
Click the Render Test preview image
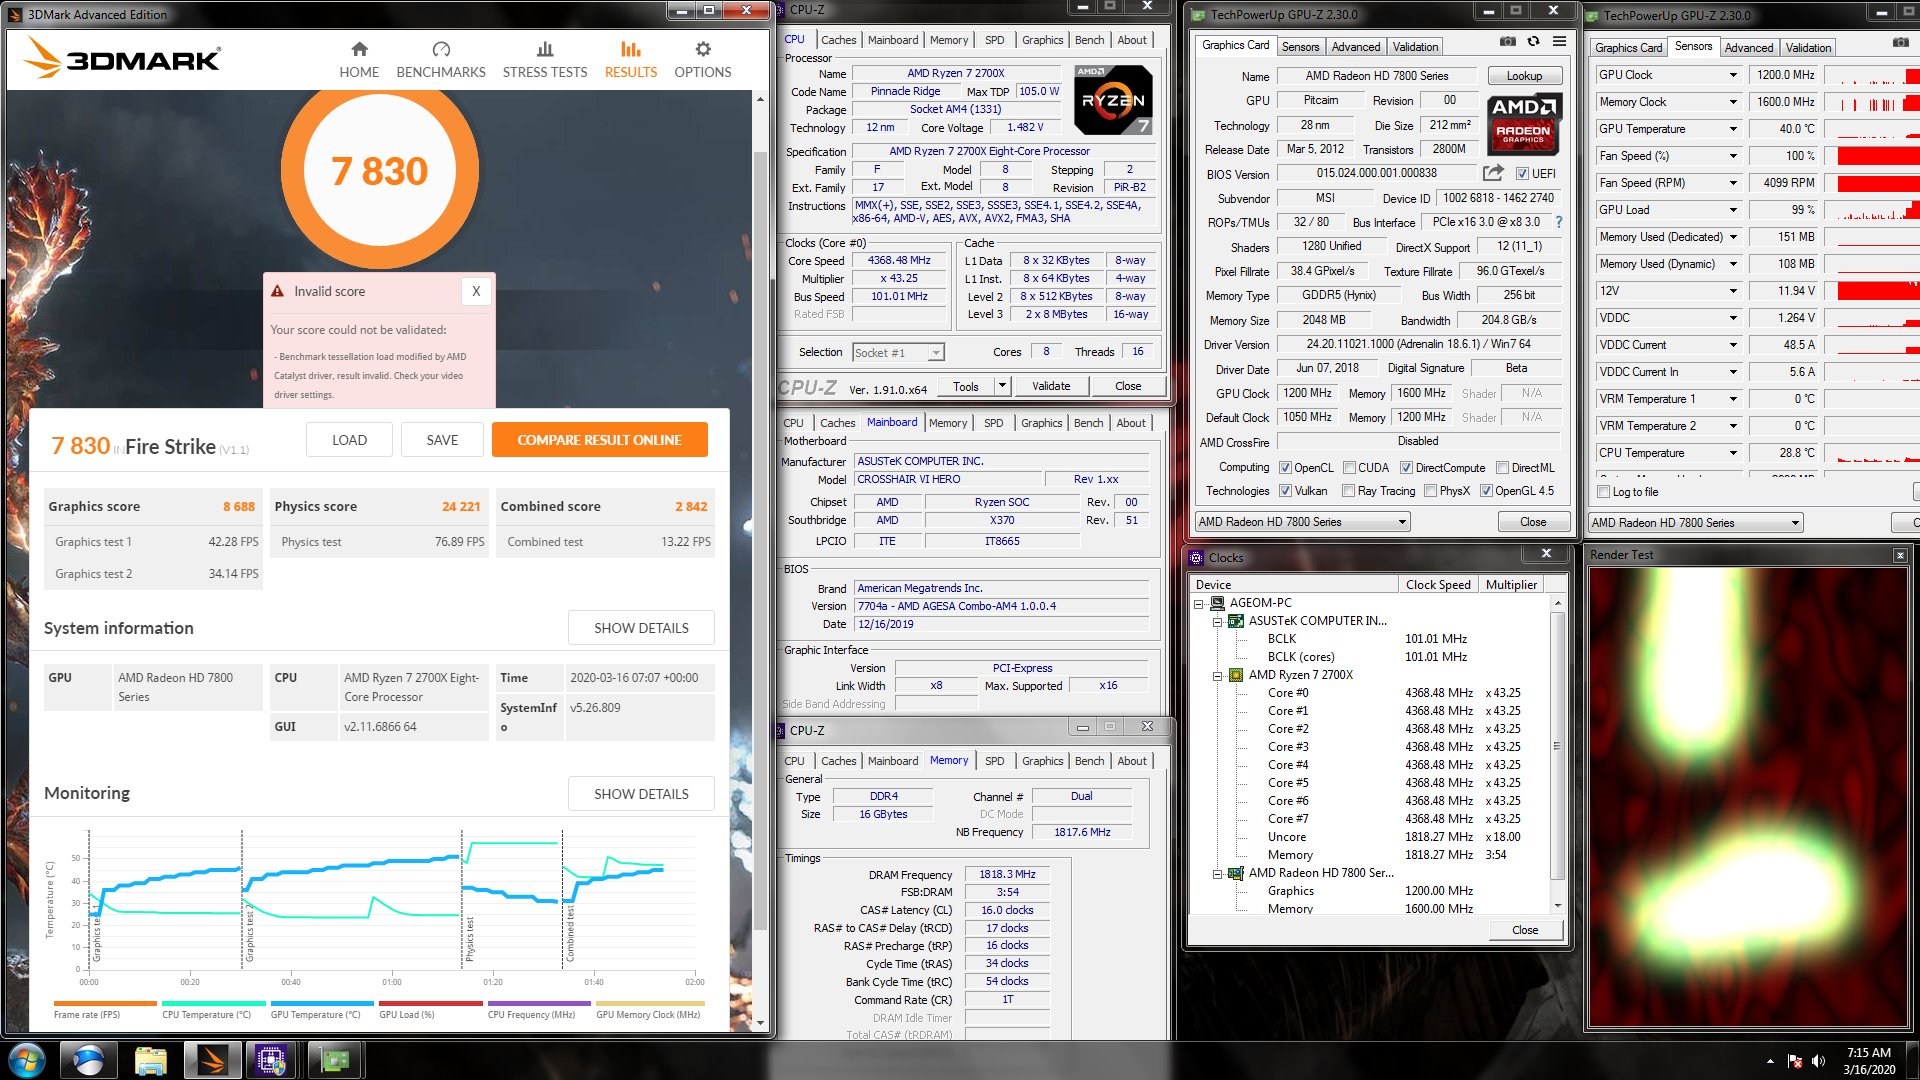(1748, 797)
